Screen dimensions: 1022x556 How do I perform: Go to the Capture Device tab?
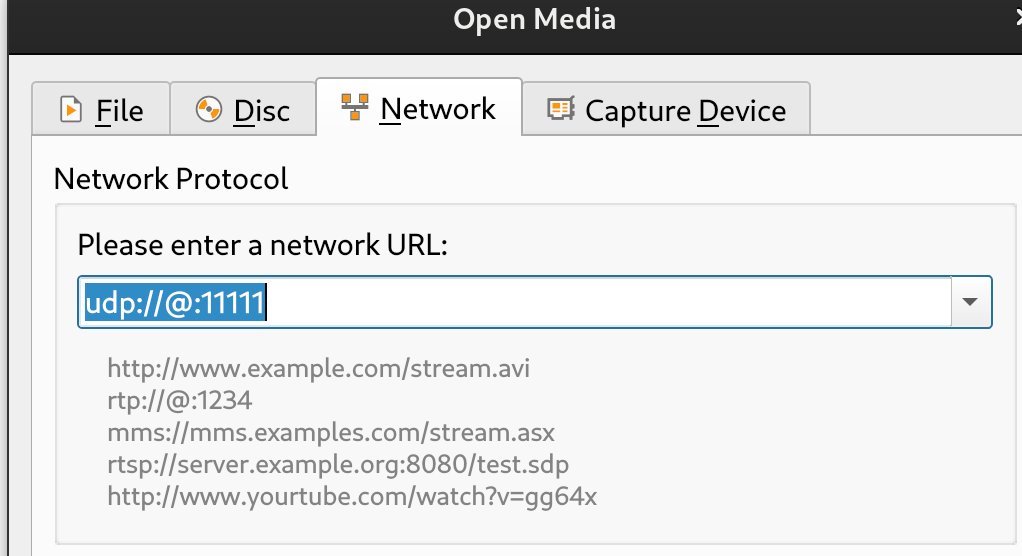tap(685, 110)
